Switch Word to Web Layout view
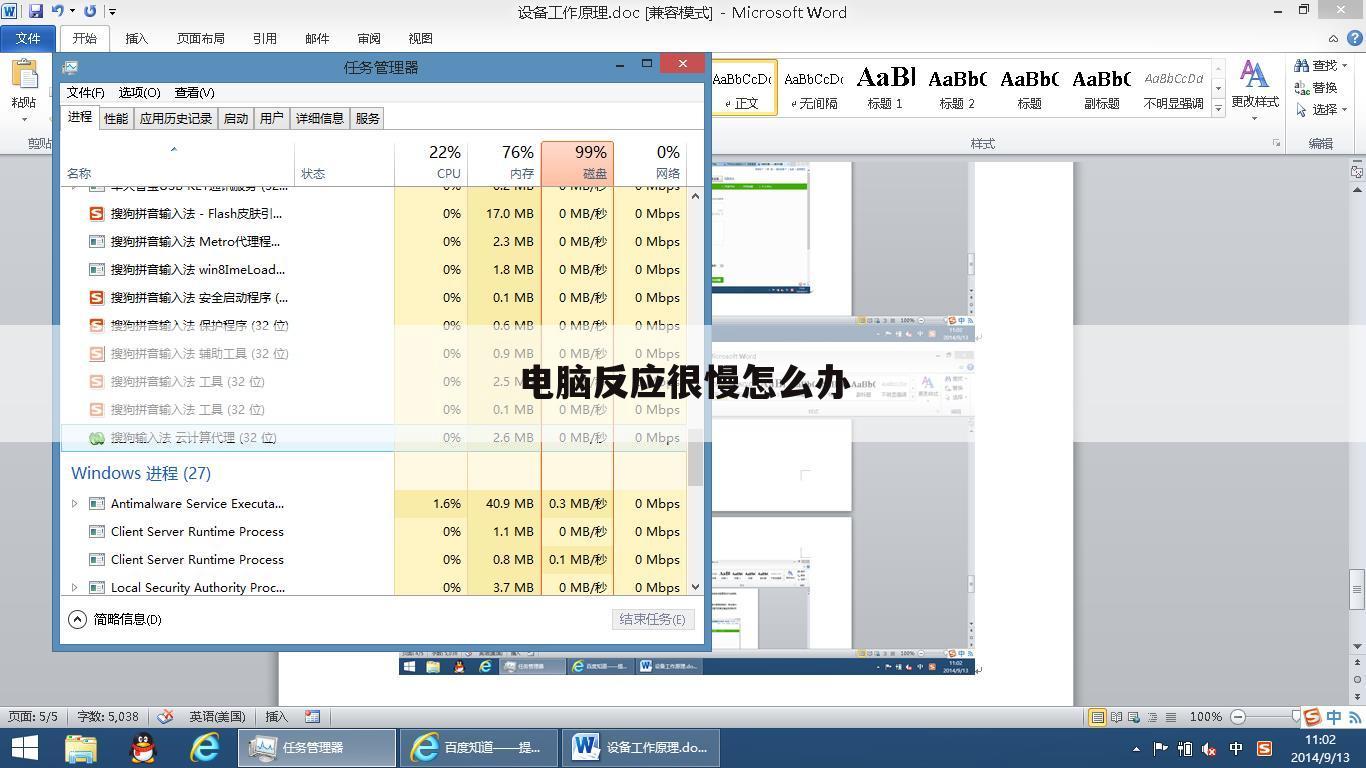 pyautogui.click(x=1134, y=717)
